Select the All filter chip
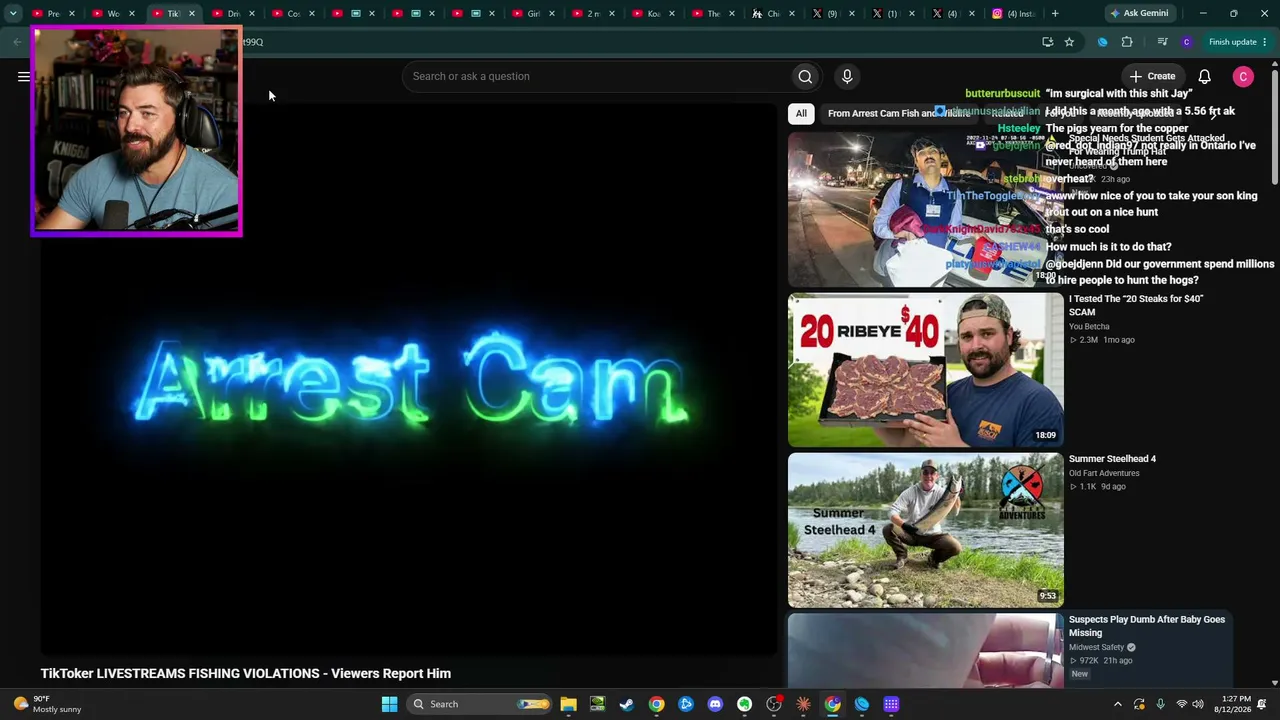 click(x=801, y=113)
